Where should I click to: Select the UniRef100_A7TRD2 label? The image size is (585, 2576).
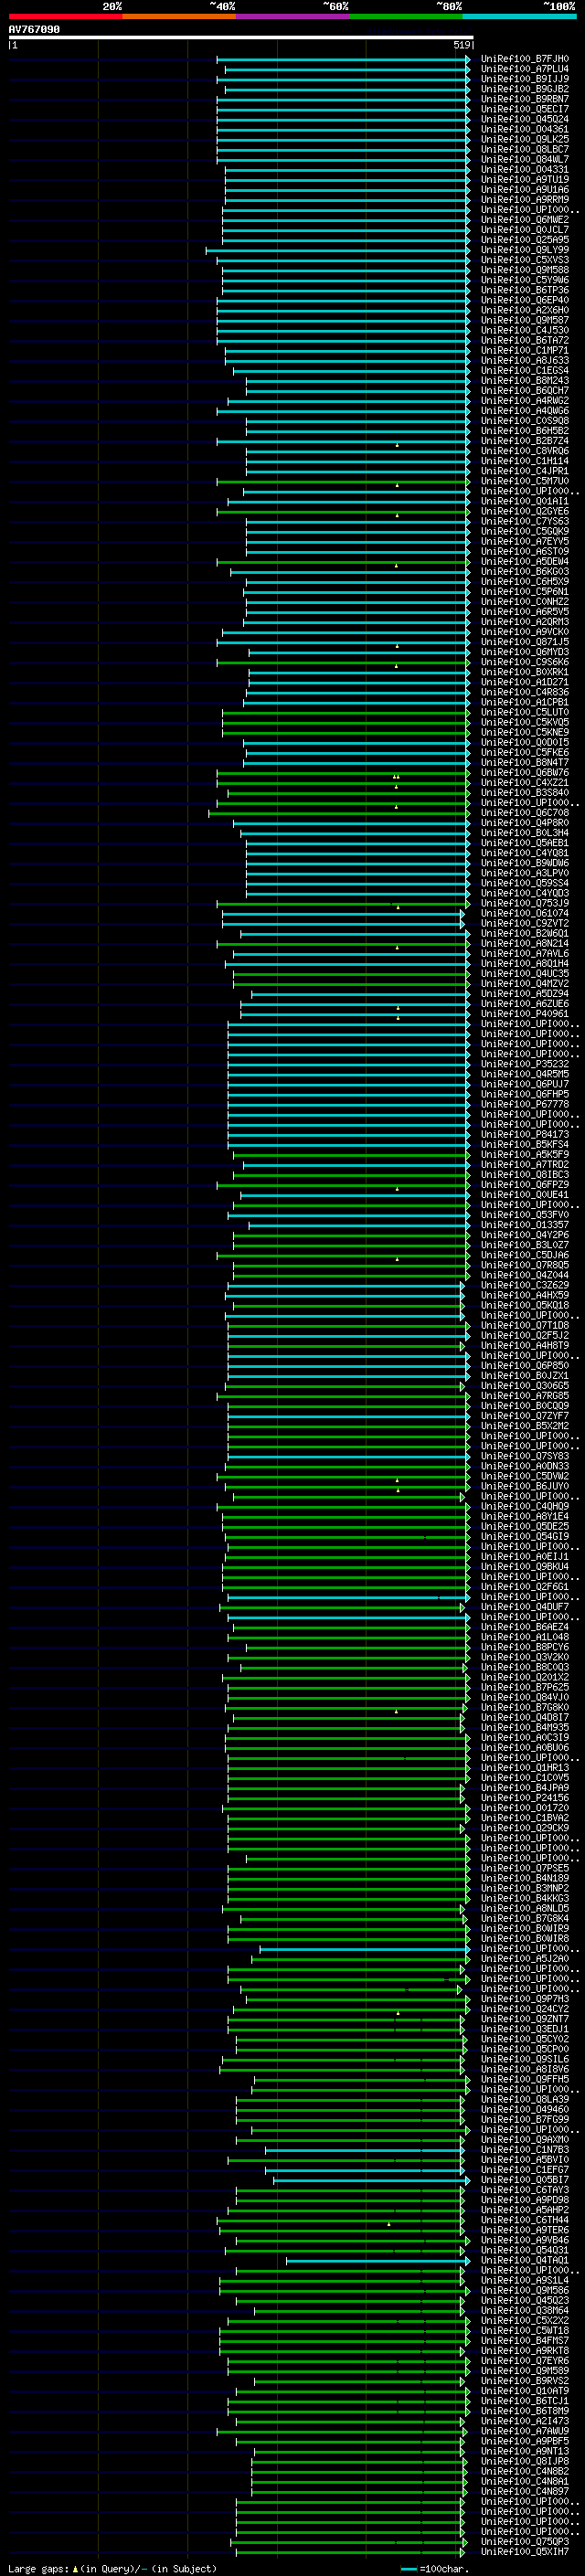(x=525, y=1165)
